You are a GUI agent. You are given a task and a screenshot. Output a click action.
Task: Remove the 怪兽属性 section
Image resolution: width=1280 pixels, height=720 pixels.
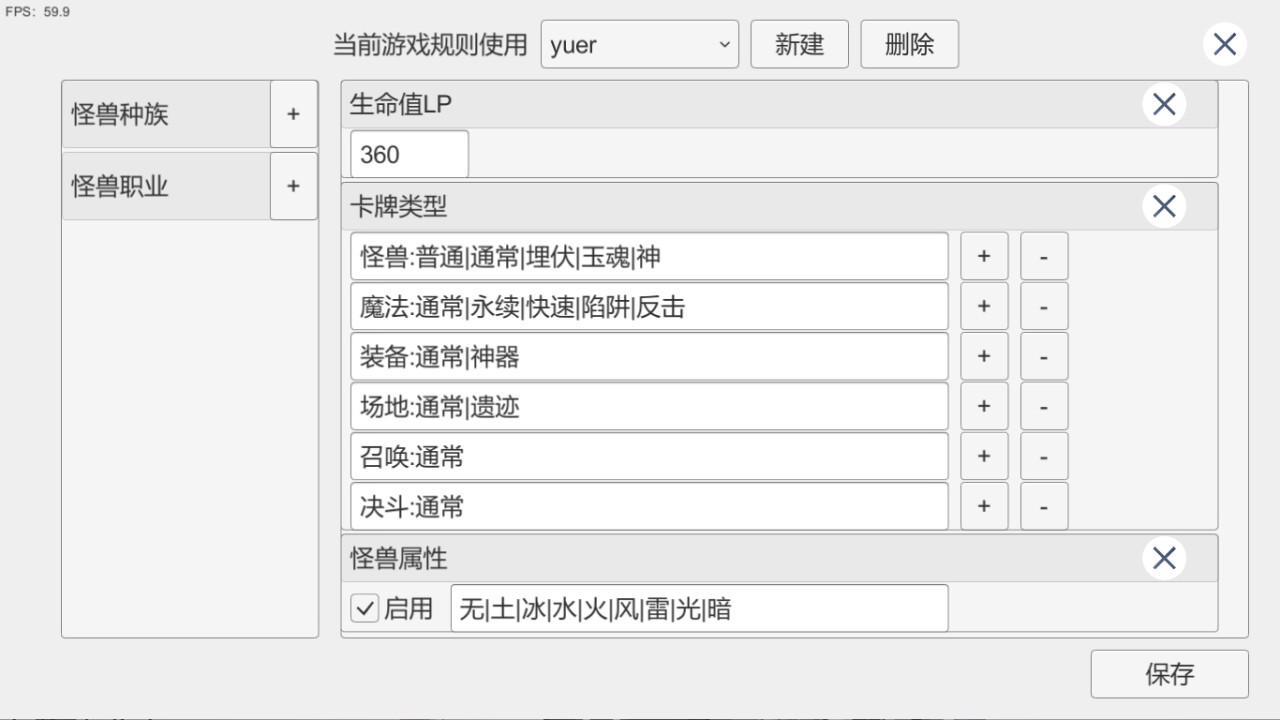[x=1163, y=558]
